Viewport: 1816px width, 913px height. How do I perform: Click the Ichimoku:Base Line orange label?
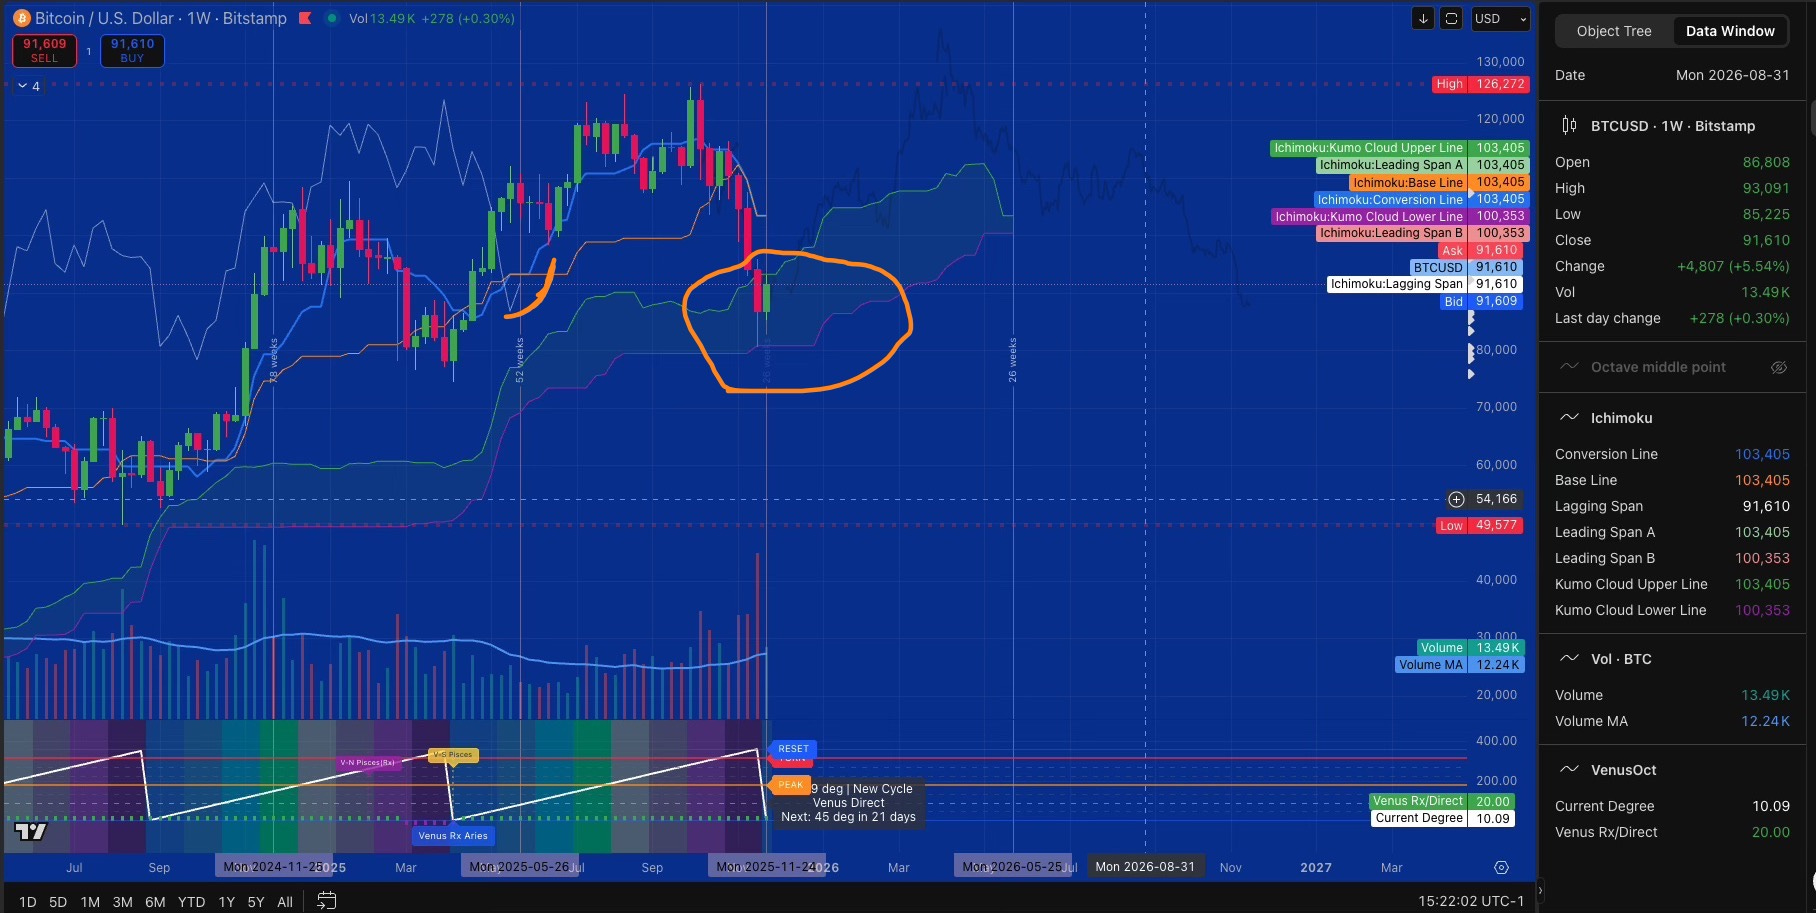point(1408,182)
